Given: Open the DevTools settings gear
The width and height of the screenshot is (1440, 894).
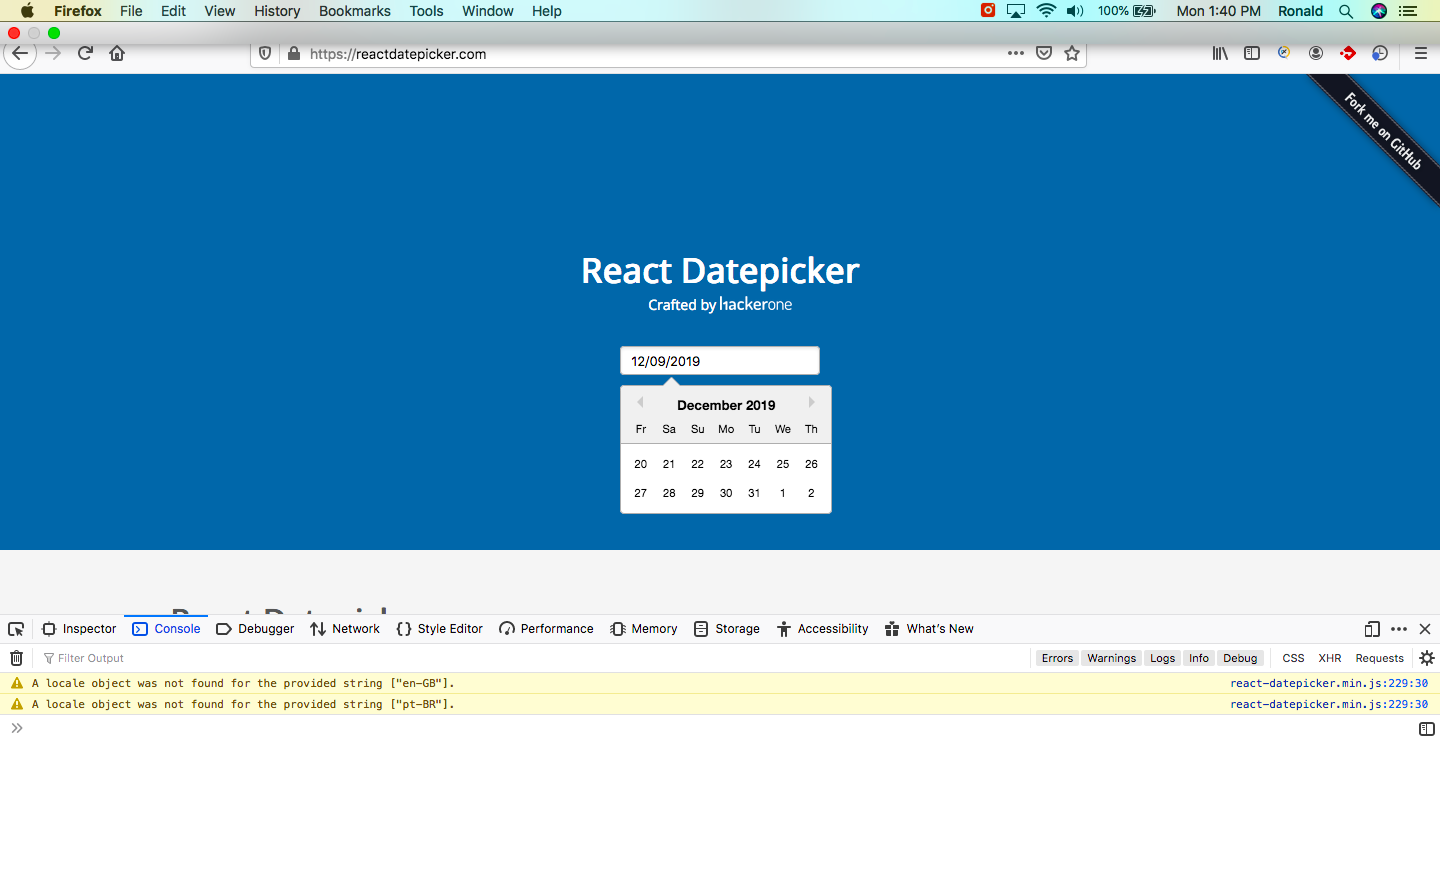Looking at the screenshot, I should pos(1426,658).
